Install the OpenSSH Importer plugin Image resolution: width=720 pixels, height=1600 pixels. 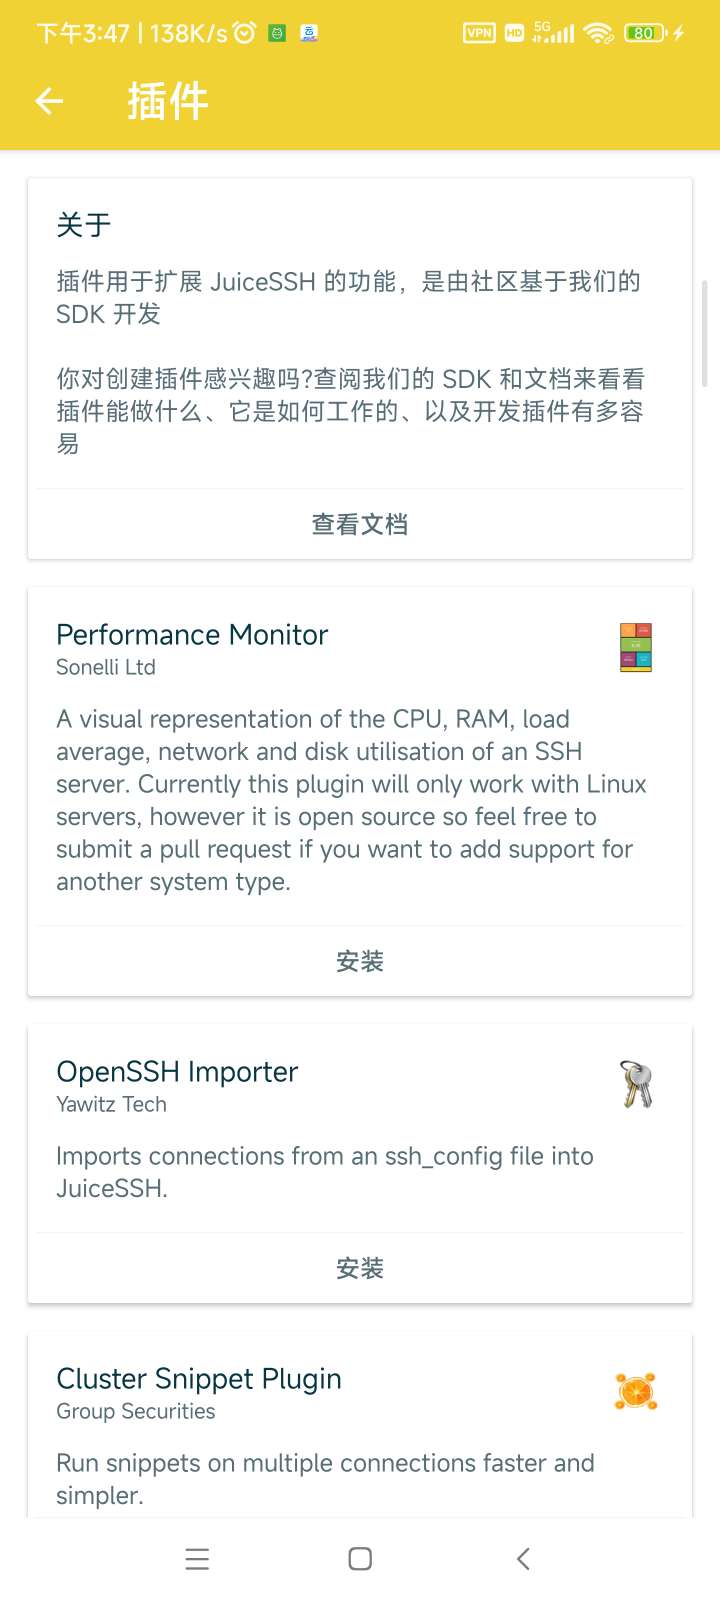[x=360, y=1268]
